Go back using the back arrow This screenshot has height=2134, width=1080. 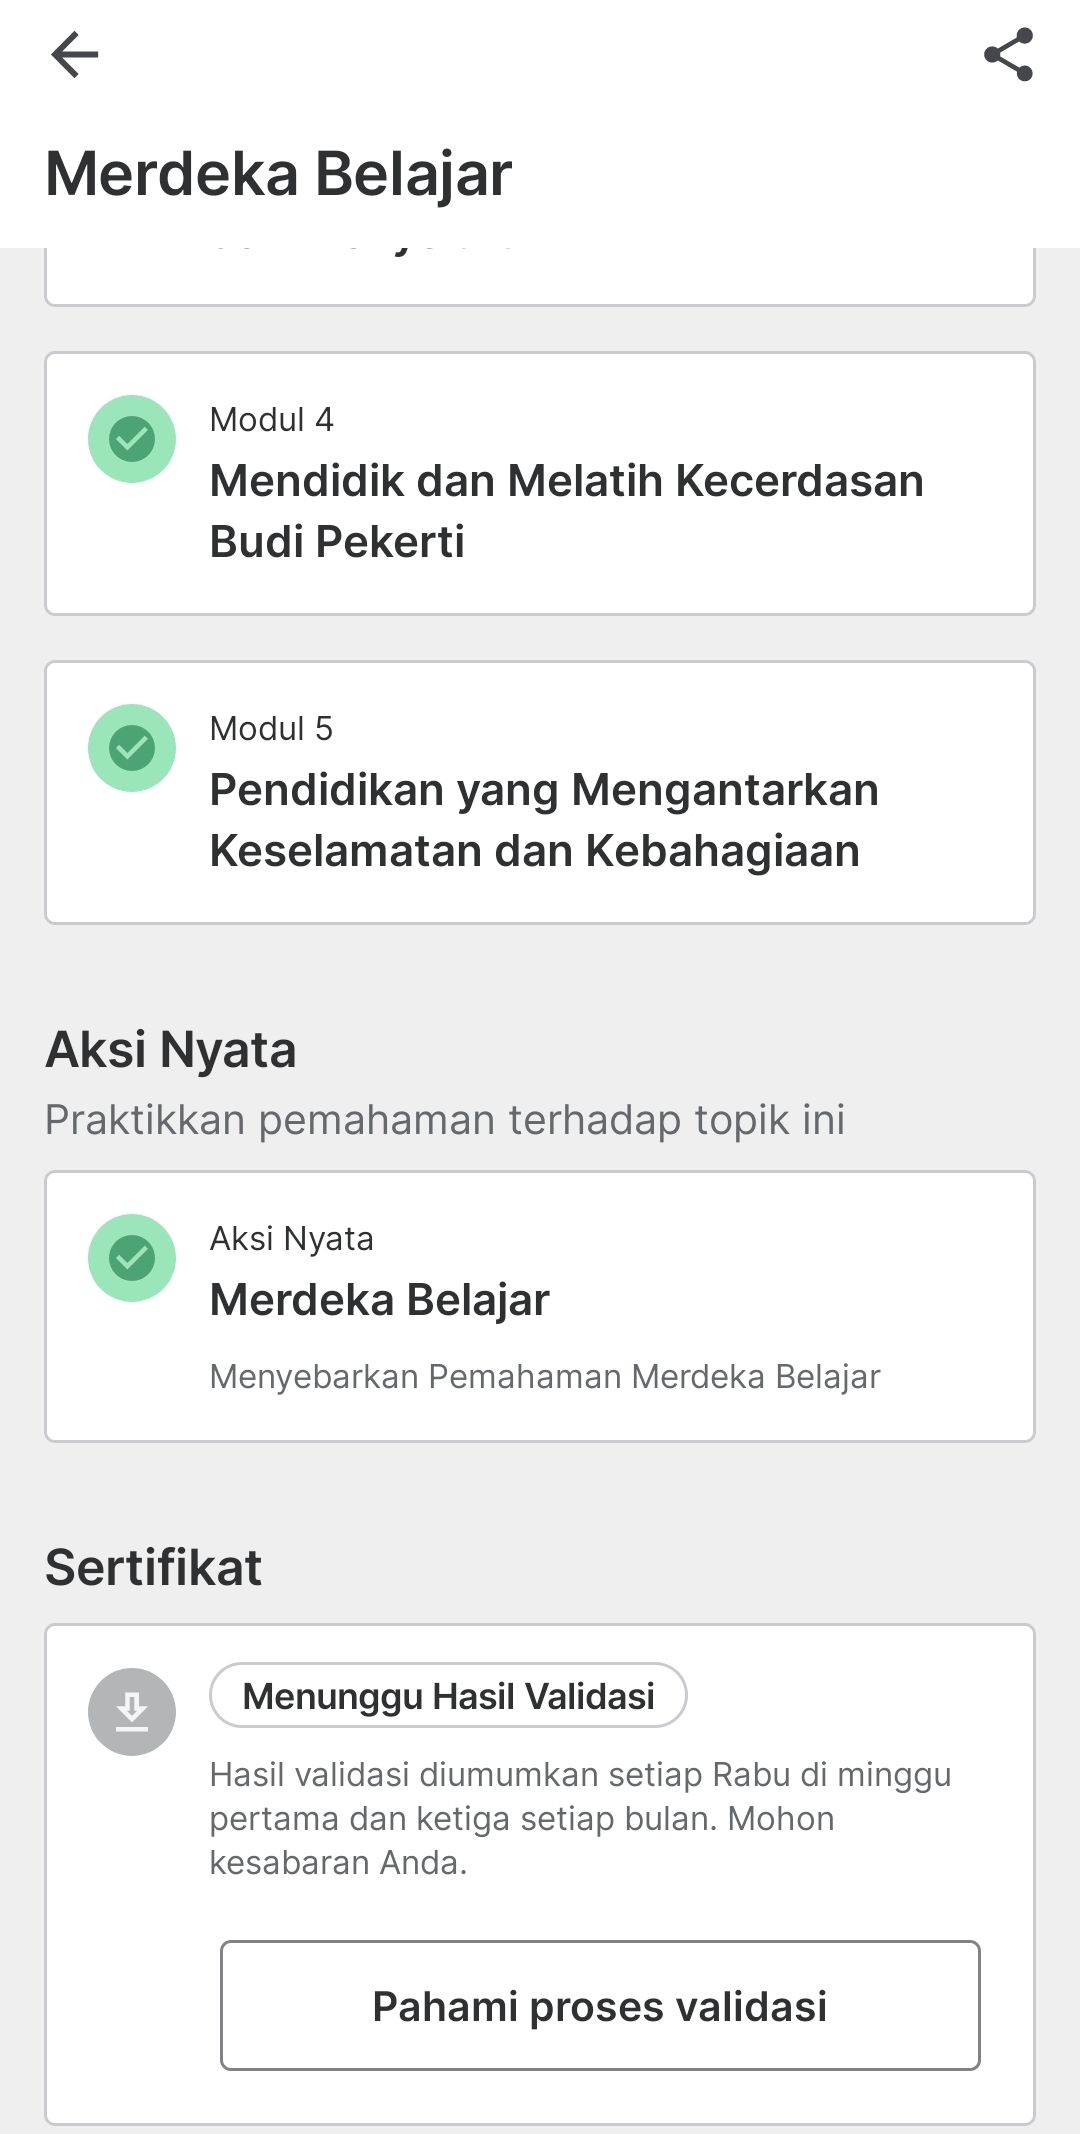[75, 54]
